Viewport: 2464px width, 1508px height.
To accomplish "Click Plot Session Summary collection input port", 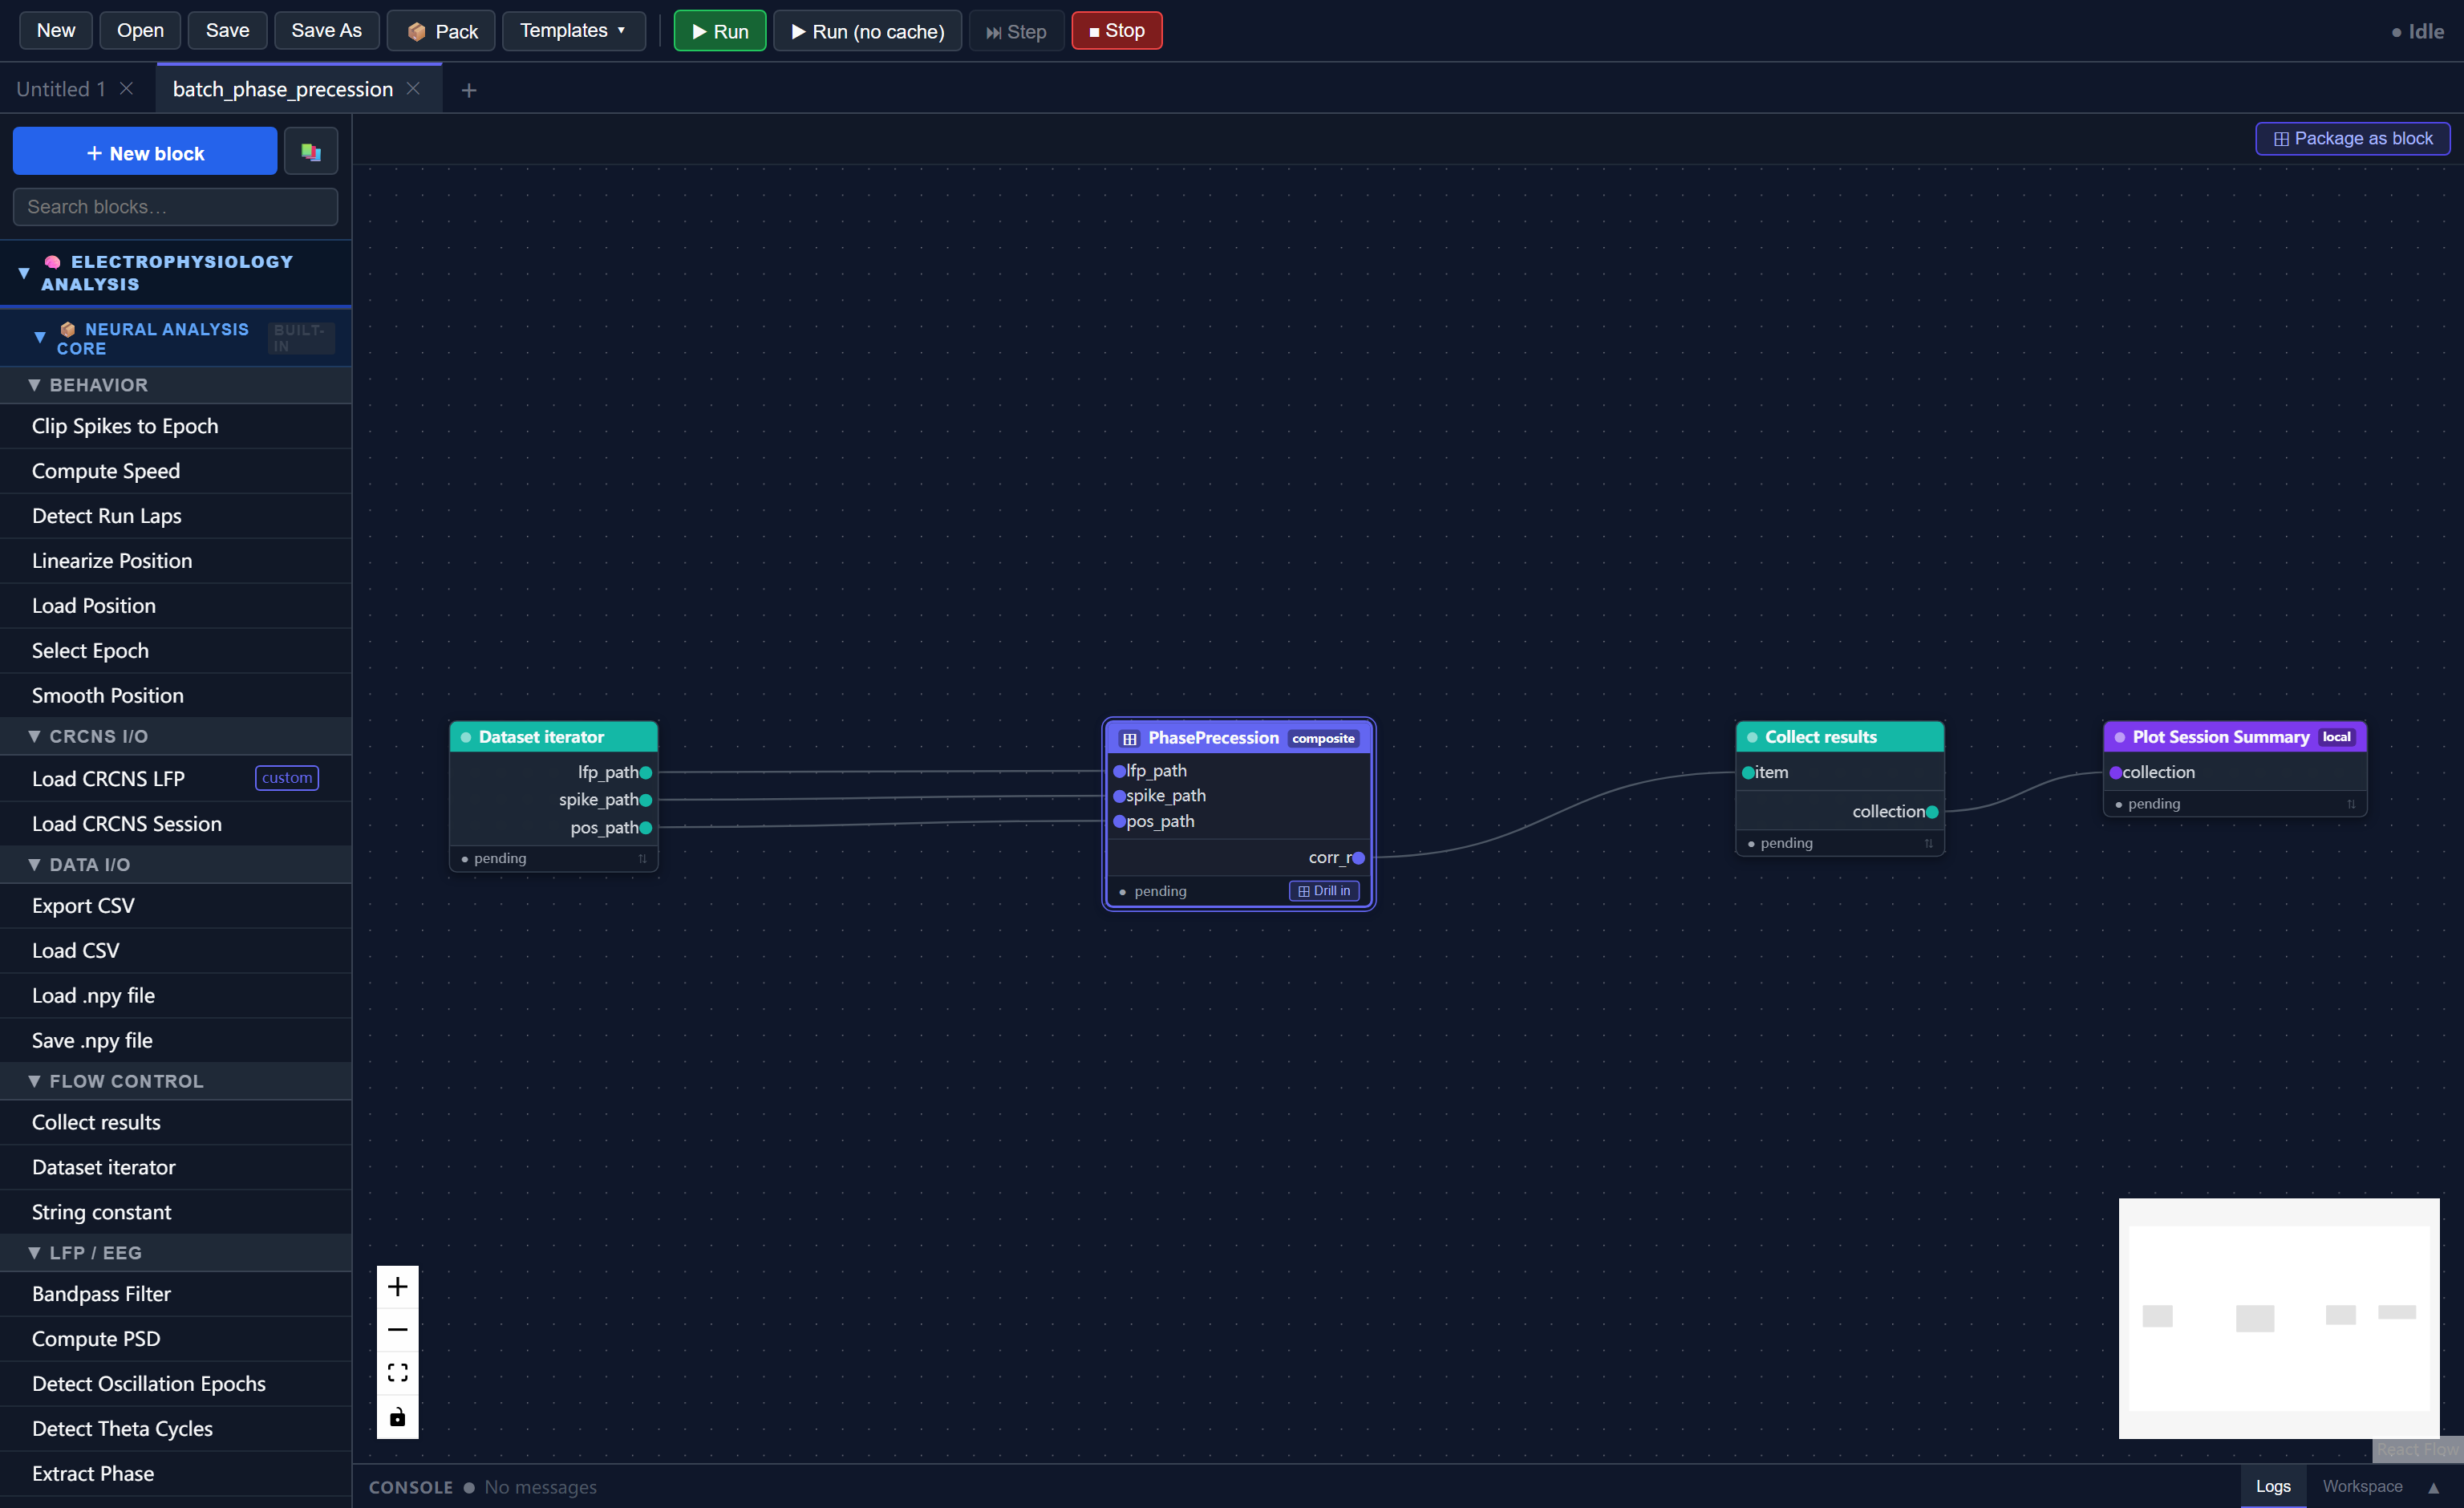I will point(2115,772).
